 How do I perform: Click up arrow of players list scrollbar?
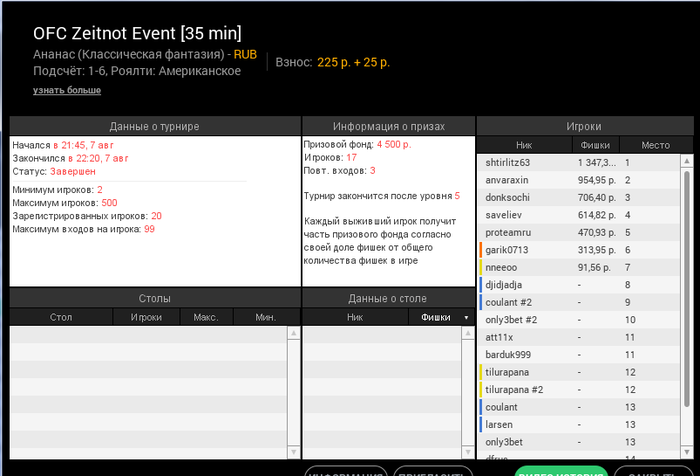tap(687, 161)
